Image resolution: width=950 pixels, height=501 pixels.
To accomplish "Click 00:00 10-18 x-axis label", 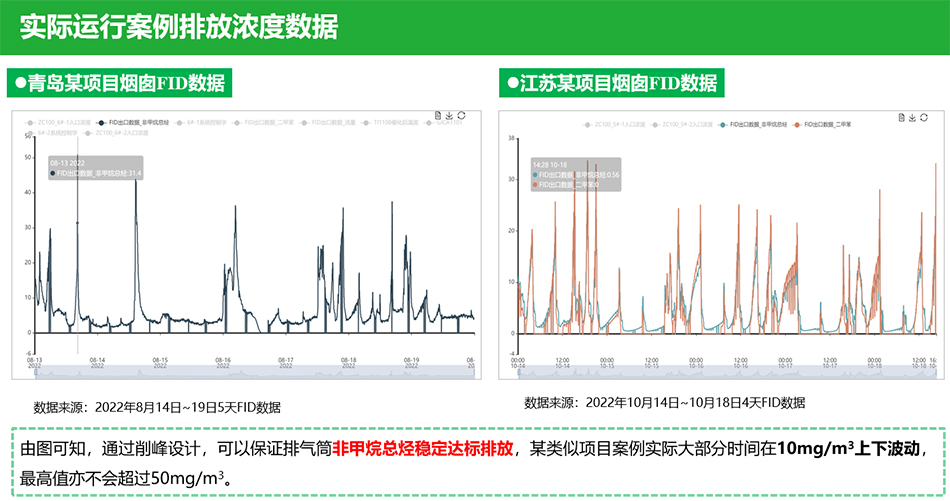I will [874, 363].
